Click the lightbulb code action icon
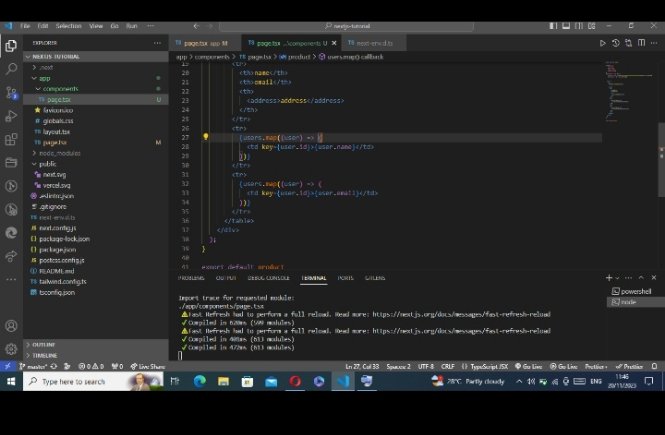Viewport: 665px width, 435px height. [x=206, y=137]
